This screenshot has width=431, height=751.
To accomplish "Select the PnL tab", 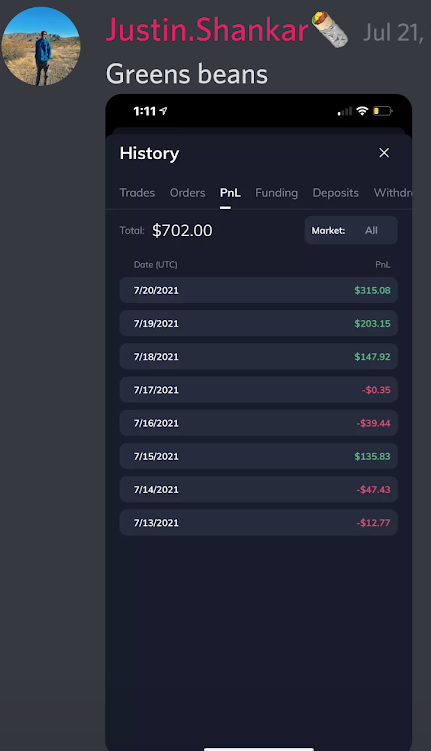I will pos(230,193).
